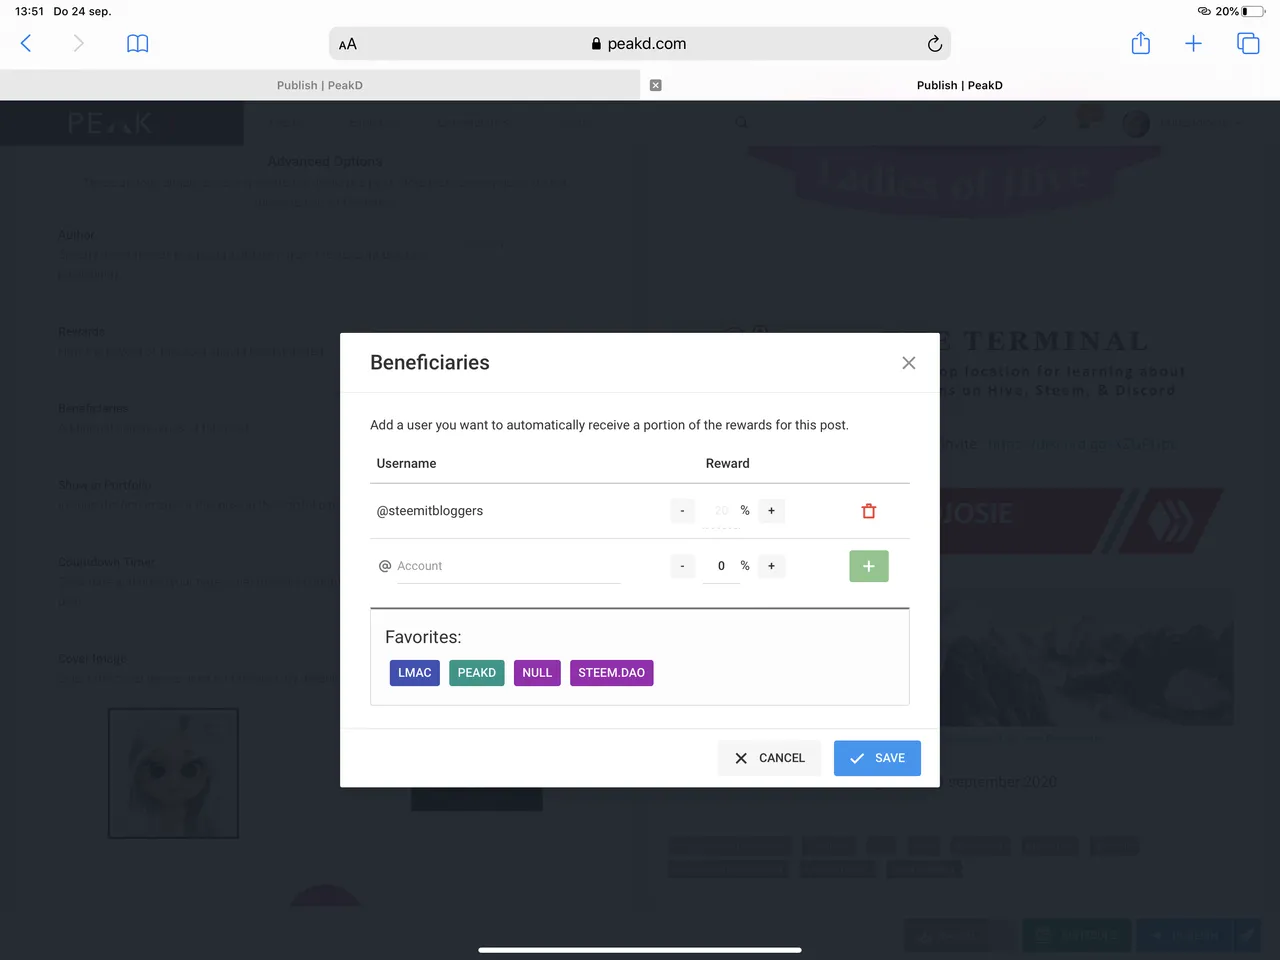1280x960 pixels.
Task: Click the @steemitbloggers username text
Action: click(x=430, y=511)
